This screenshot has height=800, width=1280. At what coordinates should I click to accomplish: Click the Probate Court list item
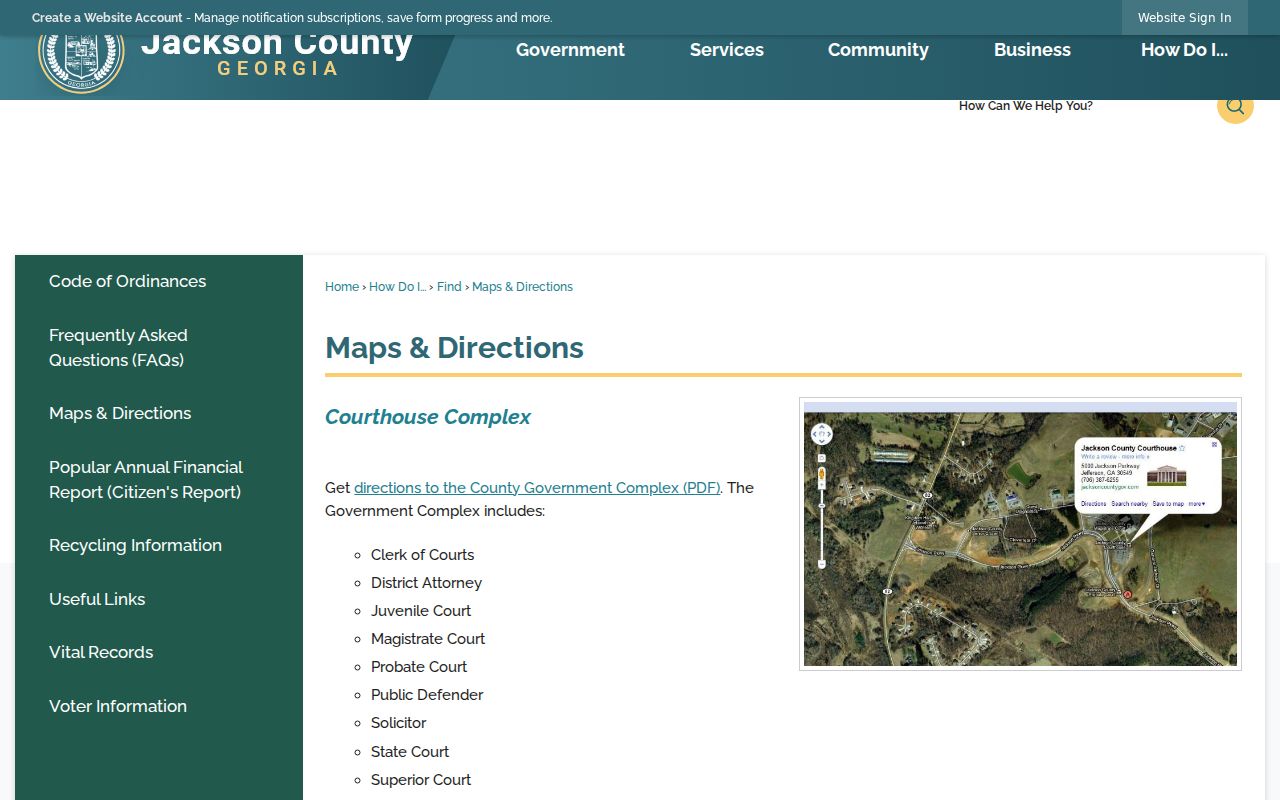pos(419,667)
